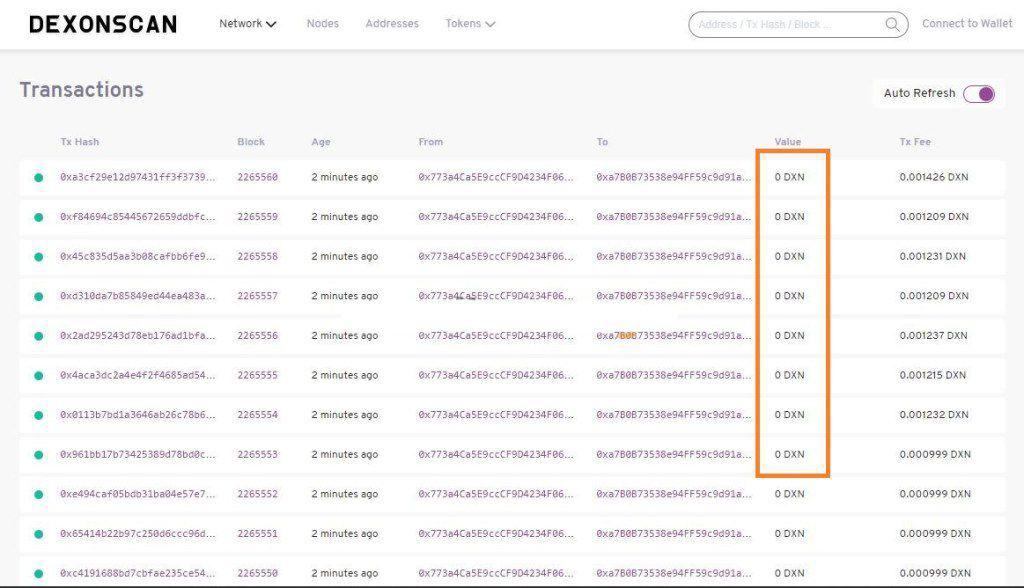Open the Tokens dropdown menu
Image resolution: width=1024 pixels, height=588 pixels.
(470, 23)
